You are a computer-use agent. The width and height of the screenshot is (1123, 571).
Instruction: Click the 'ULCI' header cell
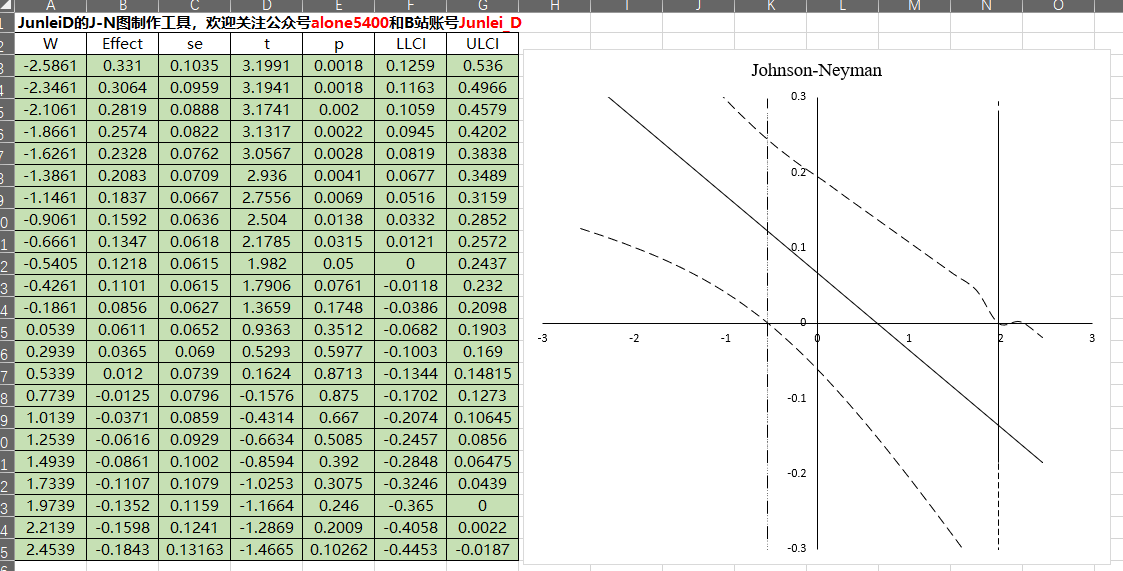(483, 44)
